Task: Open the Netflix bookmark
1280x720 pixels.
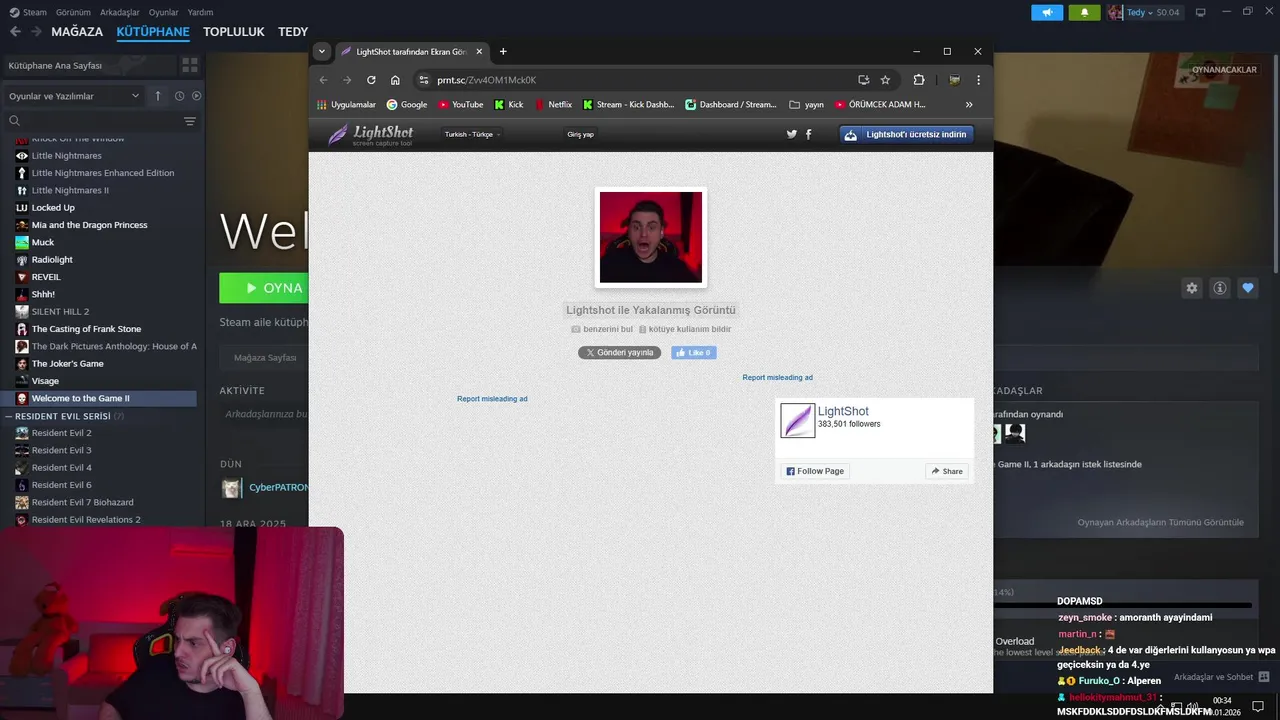Action: click(x=553, y=104)
